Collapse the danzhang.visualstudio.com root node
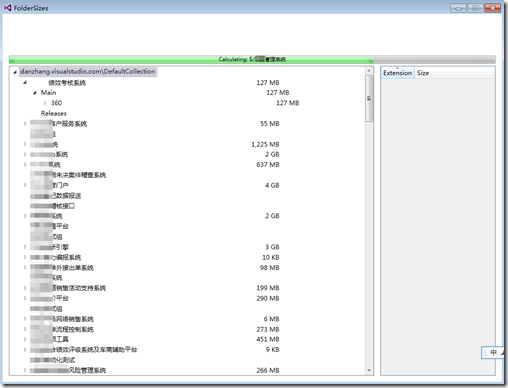508x388 pixels. (15, 72)
